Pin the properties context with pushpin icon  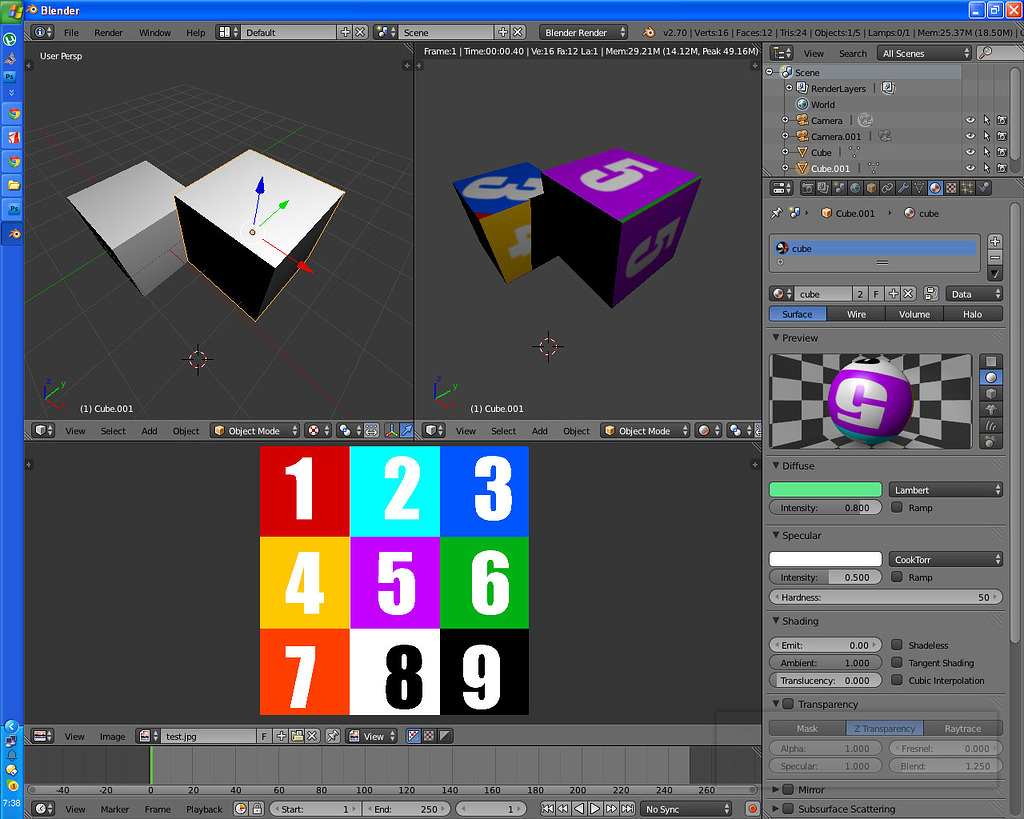[776, 213]
